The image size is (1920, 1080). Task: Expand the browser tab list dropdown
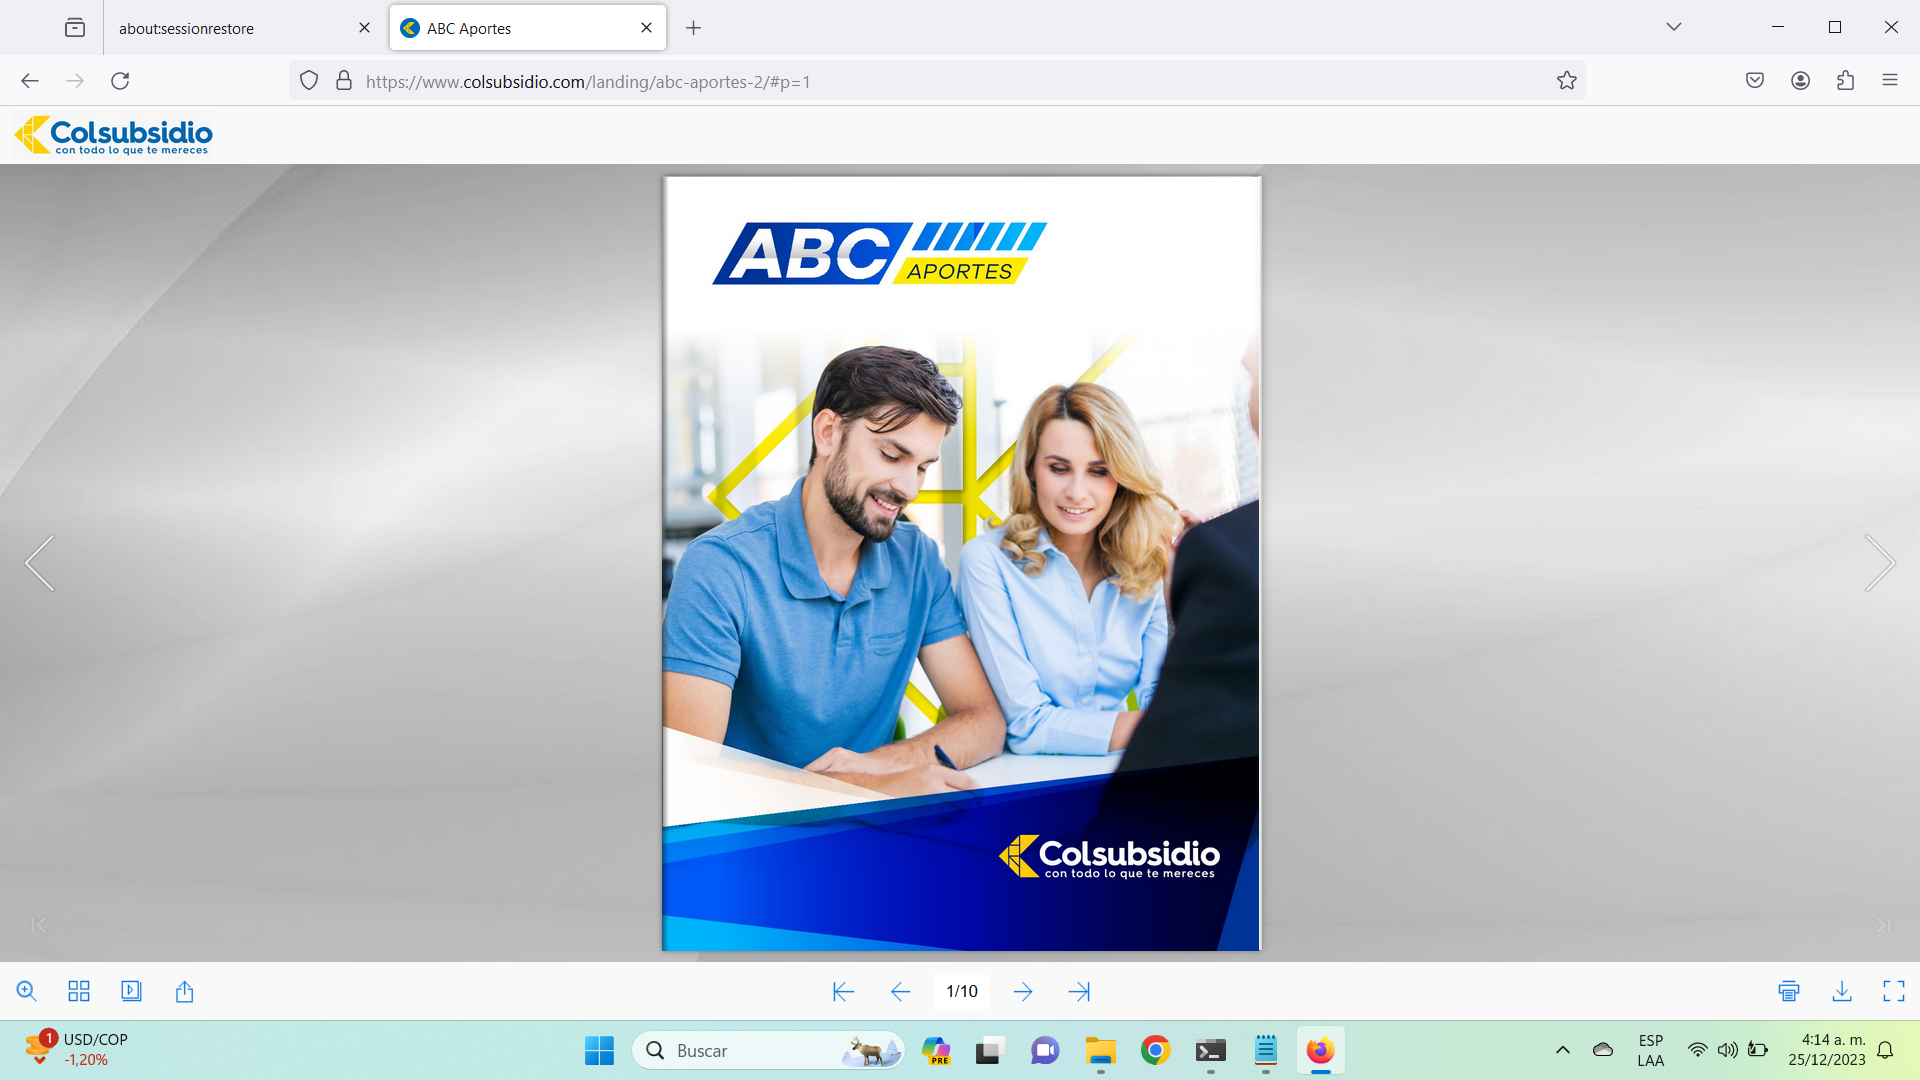[x=1674, y=27]
